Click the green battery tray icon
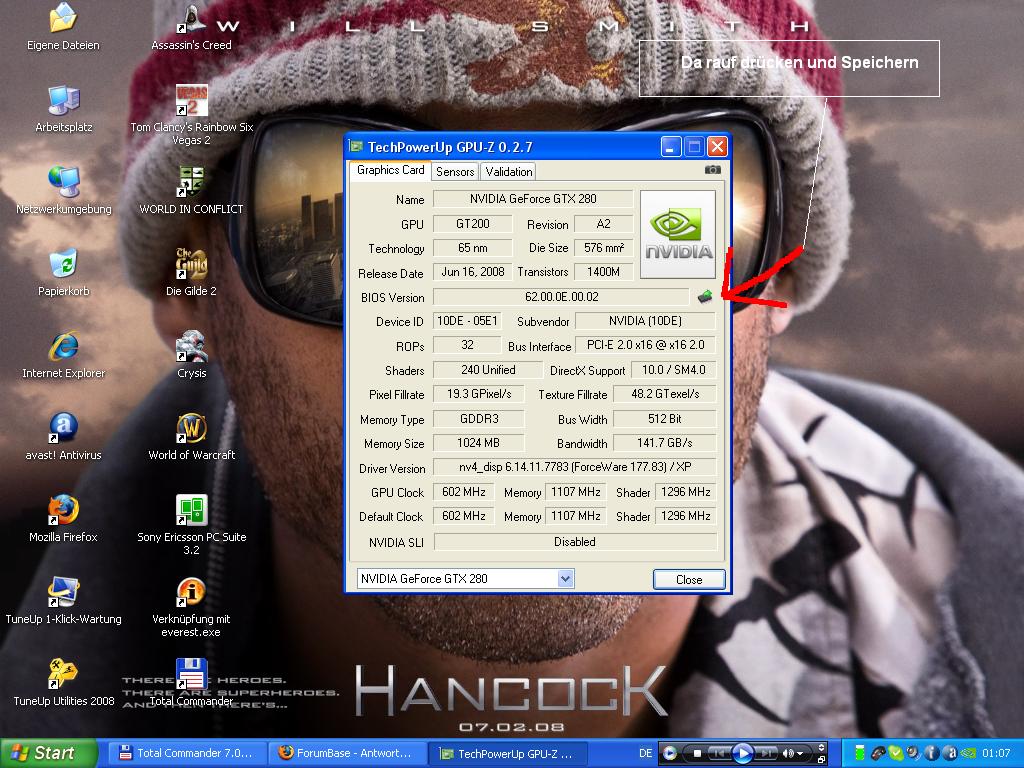 point(860,752)
